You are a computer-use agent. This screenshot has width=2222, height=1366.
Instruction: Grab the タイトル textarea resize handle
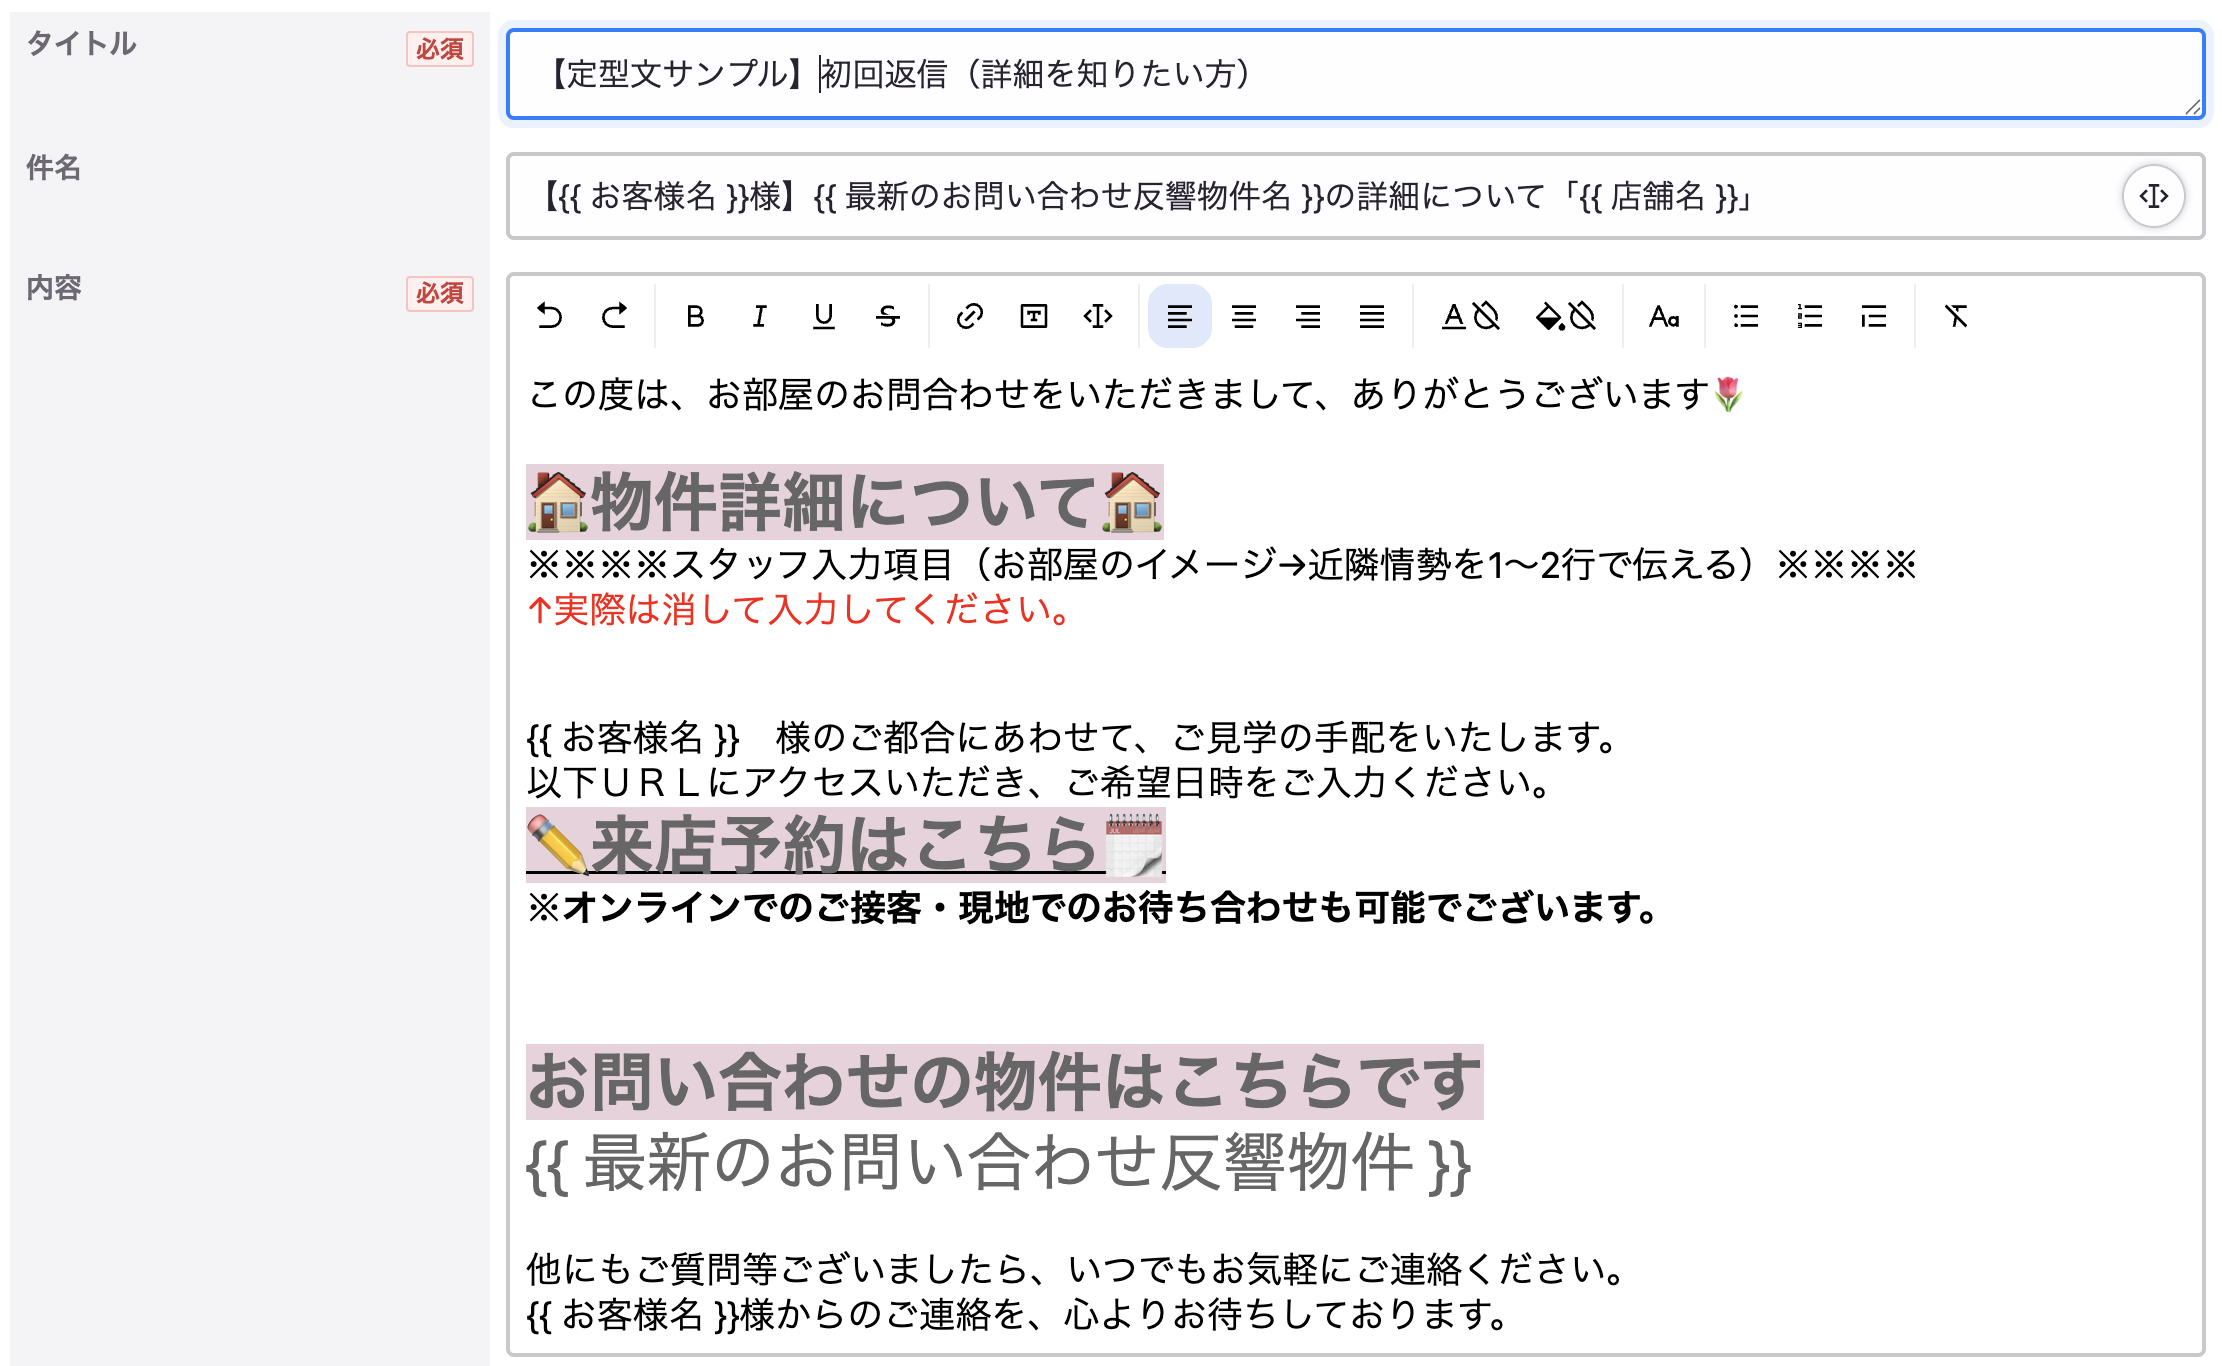2192,106
